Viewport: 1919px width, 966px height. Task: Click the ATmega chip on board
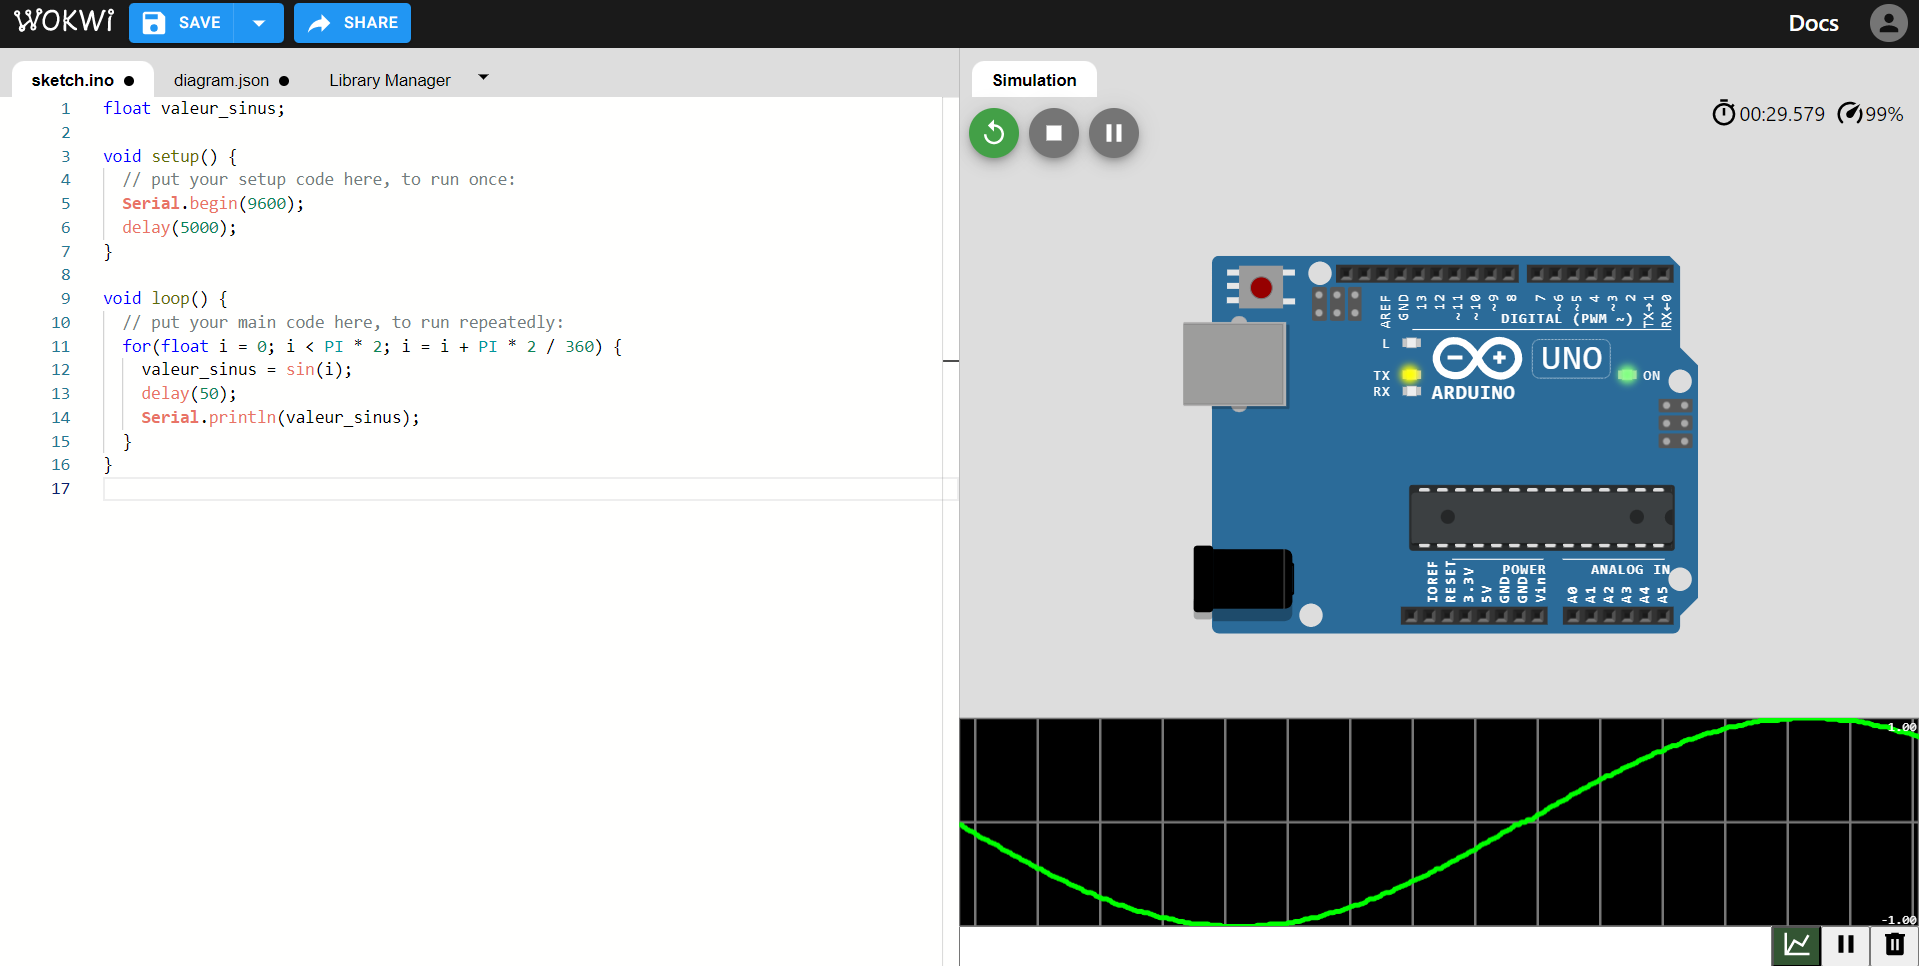[1541, 517]
